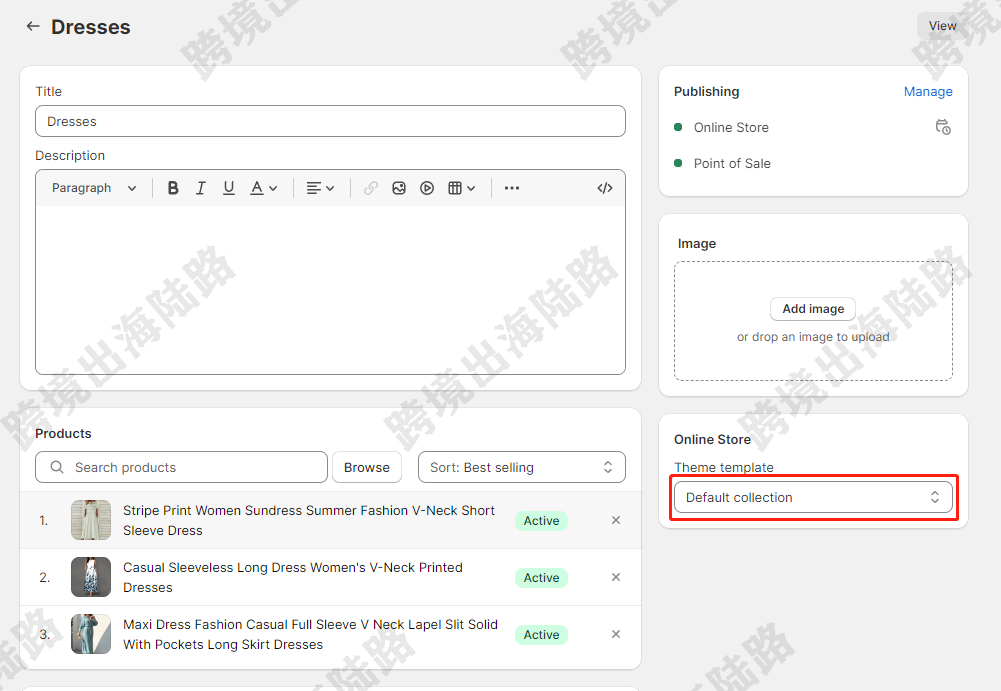This screenshot has width=1001, height=691.
Task: Click the underline formatting icon
Action: [229, 188]
